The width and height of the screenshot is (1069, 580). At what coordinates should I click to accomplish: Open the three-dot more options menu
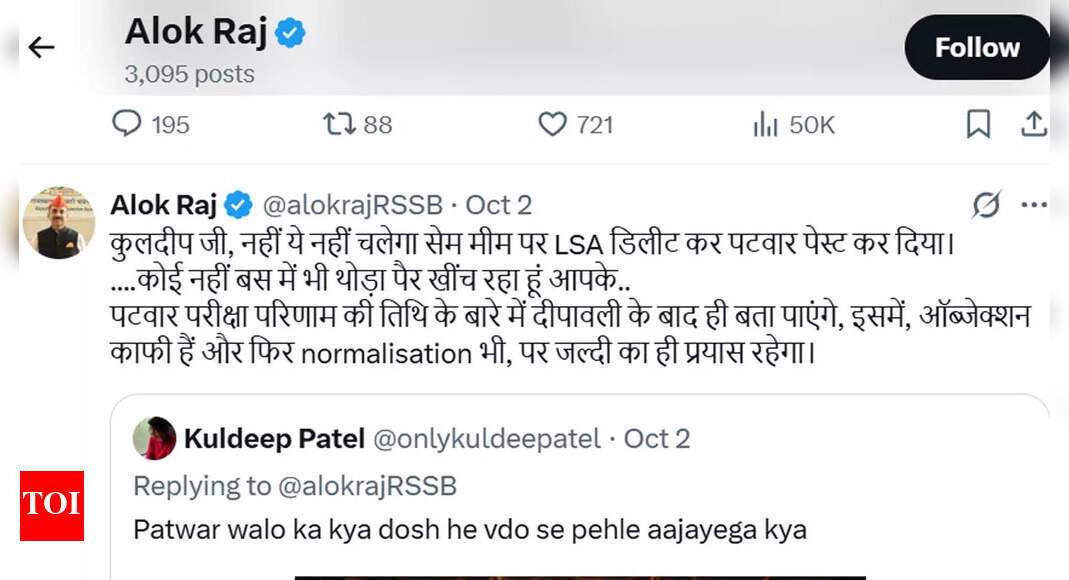point(1034,205)
